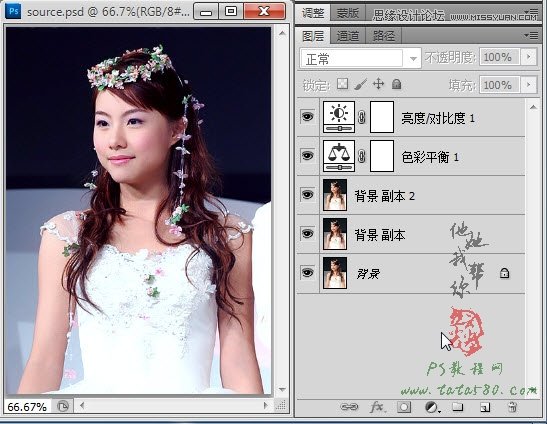Select the 色彩平衡 1 layer mask
The image size is (547, 424).
[x=382, y=156]
